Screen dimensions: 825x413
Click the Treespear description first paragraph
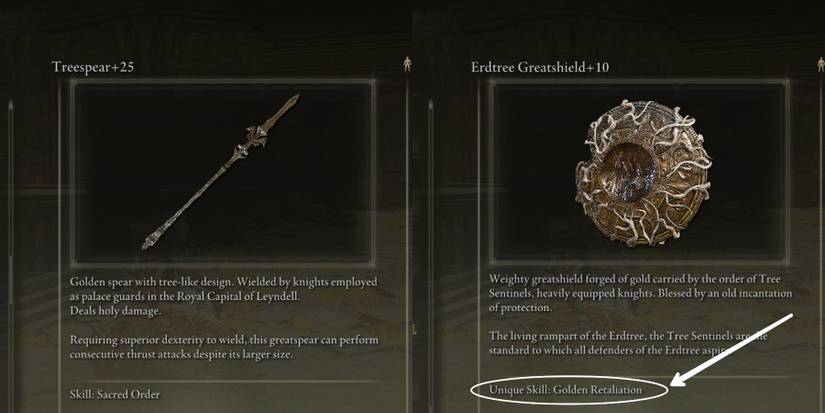click(x=224, y=296)
